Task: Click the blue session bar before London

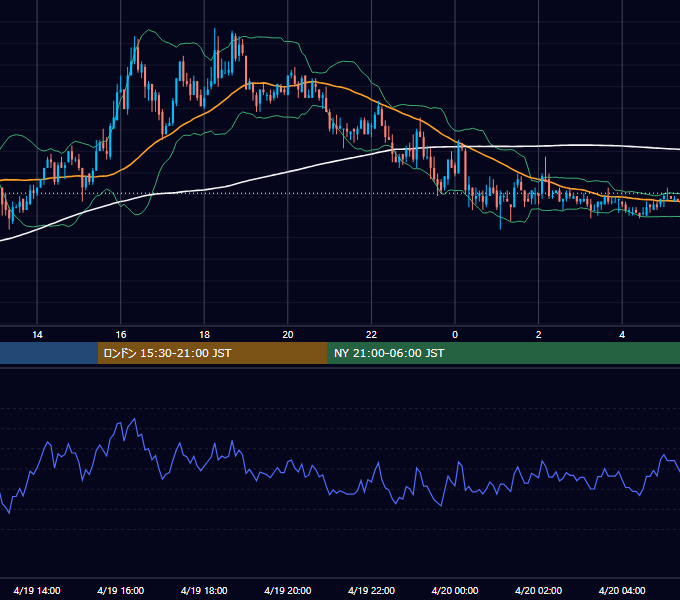Action: [x=49, y=353]
